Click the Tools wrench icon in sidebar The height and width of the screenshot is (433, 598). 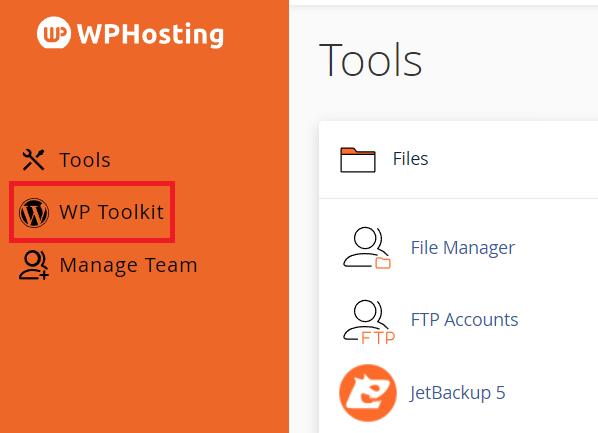tap(34, 159)
